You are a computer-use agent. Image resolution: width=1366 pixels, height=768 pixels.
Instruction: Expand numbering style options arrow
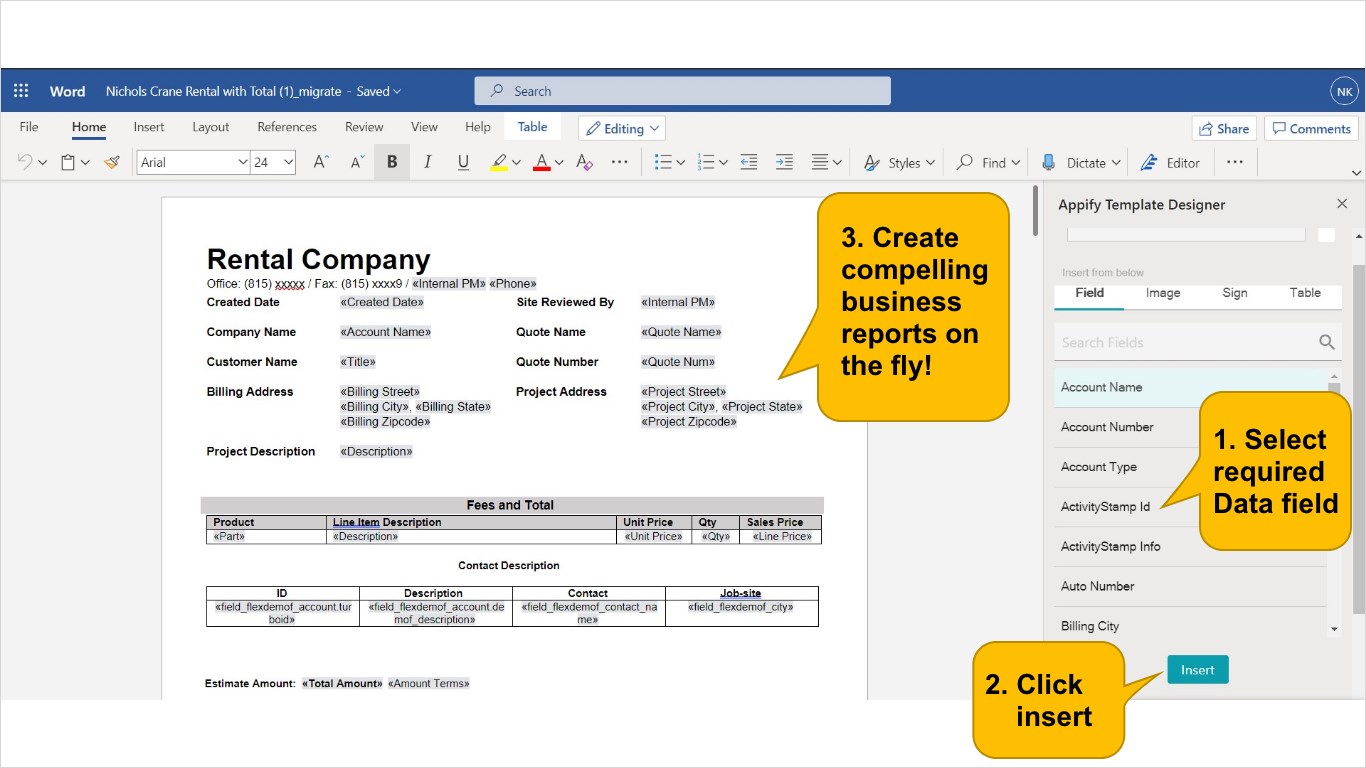723,163
